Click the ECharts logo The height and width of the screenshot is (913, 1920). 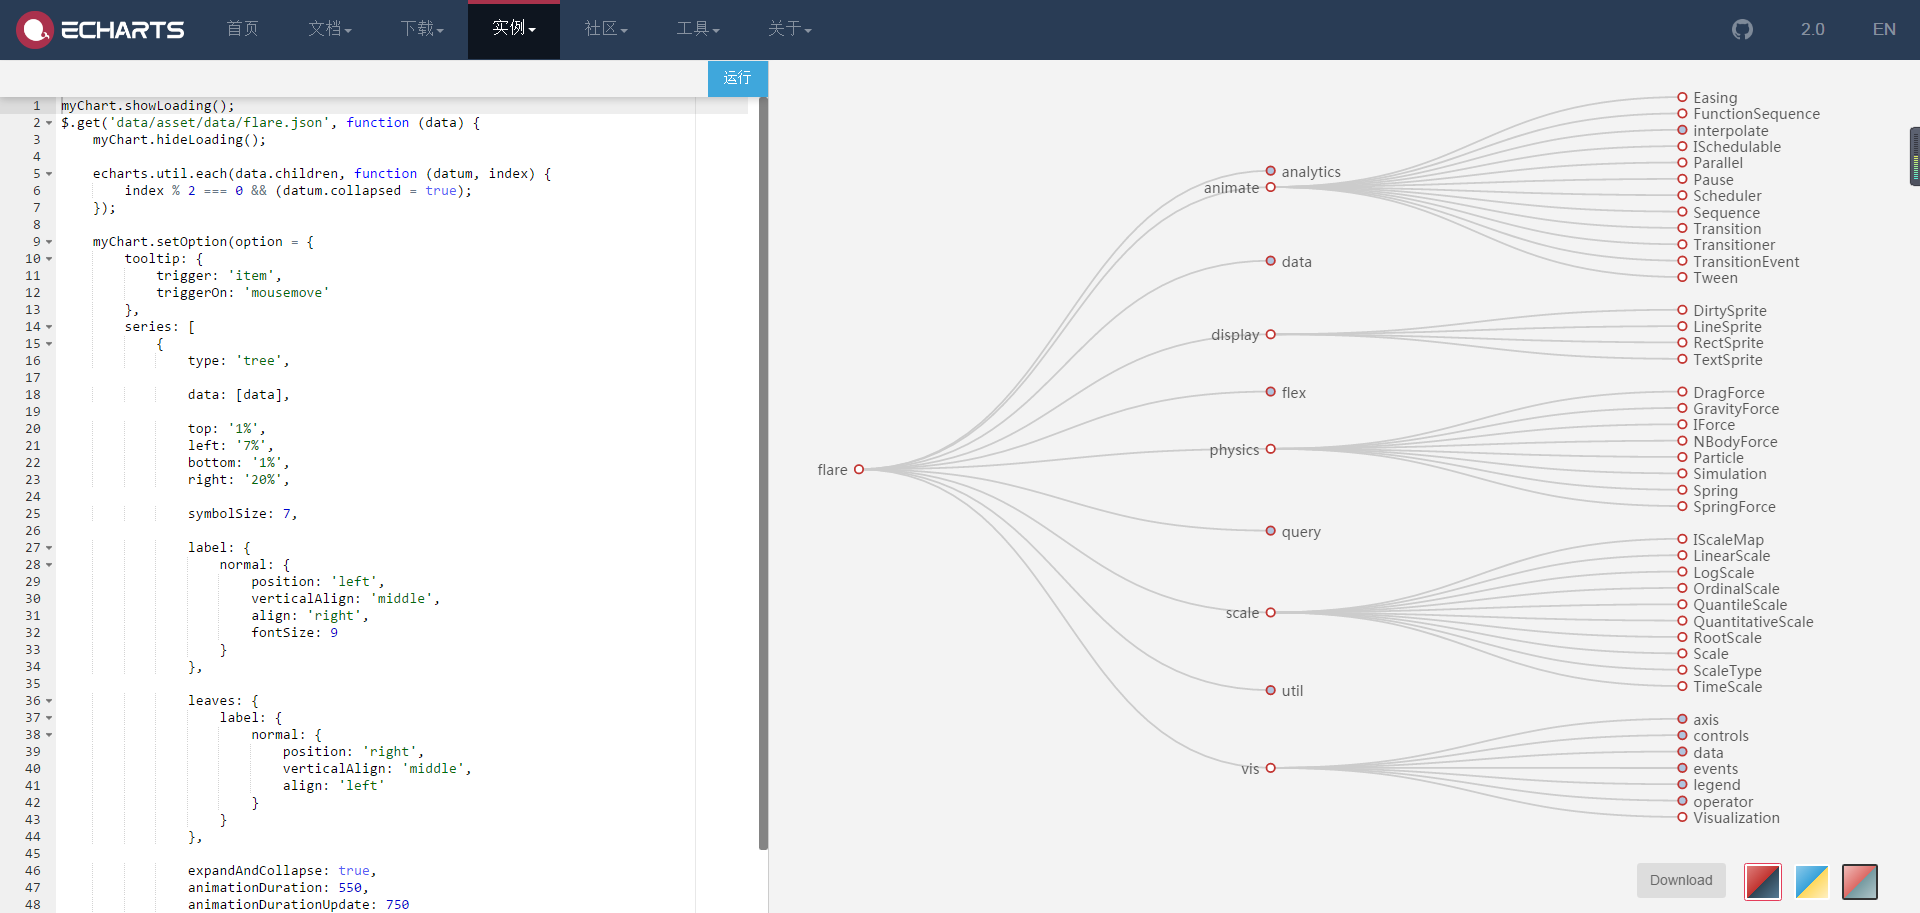coord(101,30)
